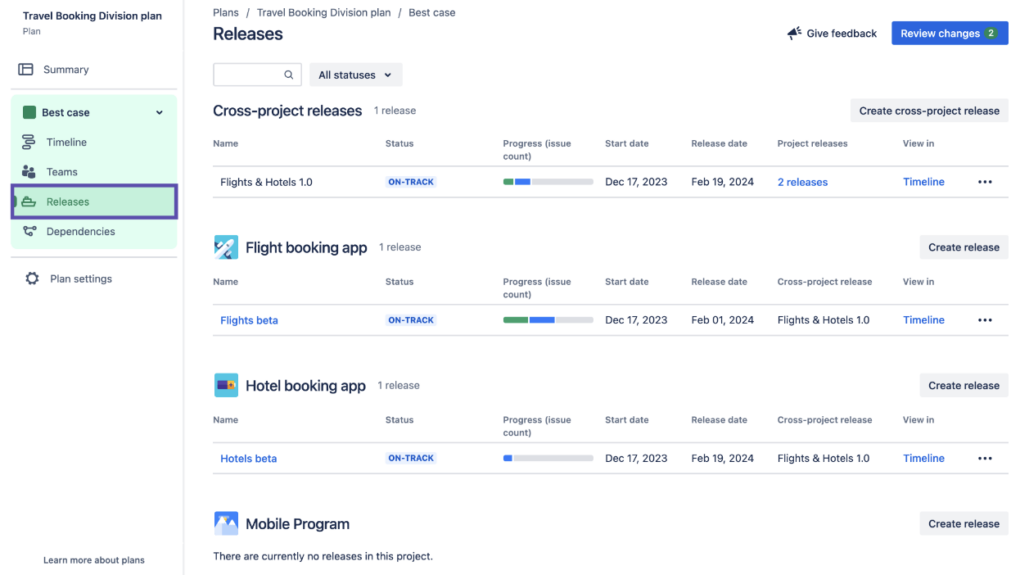Click the Dependencies icon in sidebar

tap(29, 231)
